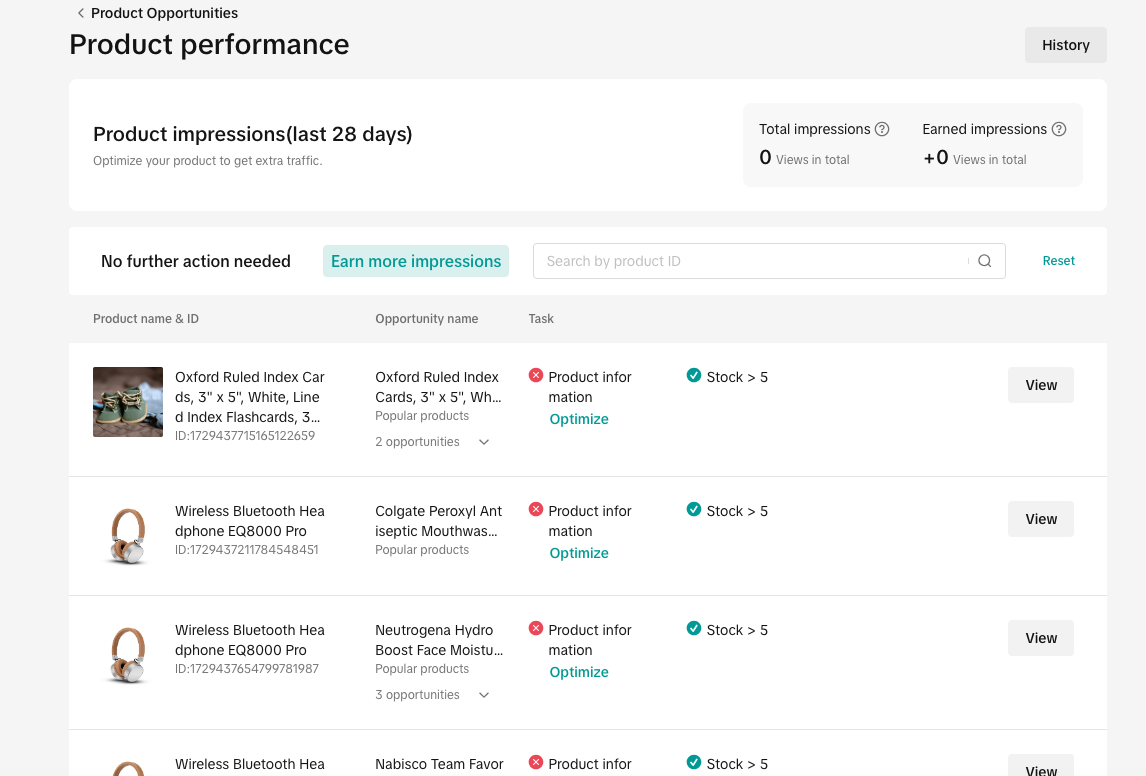Viewport: 1146px width, 776px height.
Task: Click Reset link next to search
Action: (x=1058, y=261)
